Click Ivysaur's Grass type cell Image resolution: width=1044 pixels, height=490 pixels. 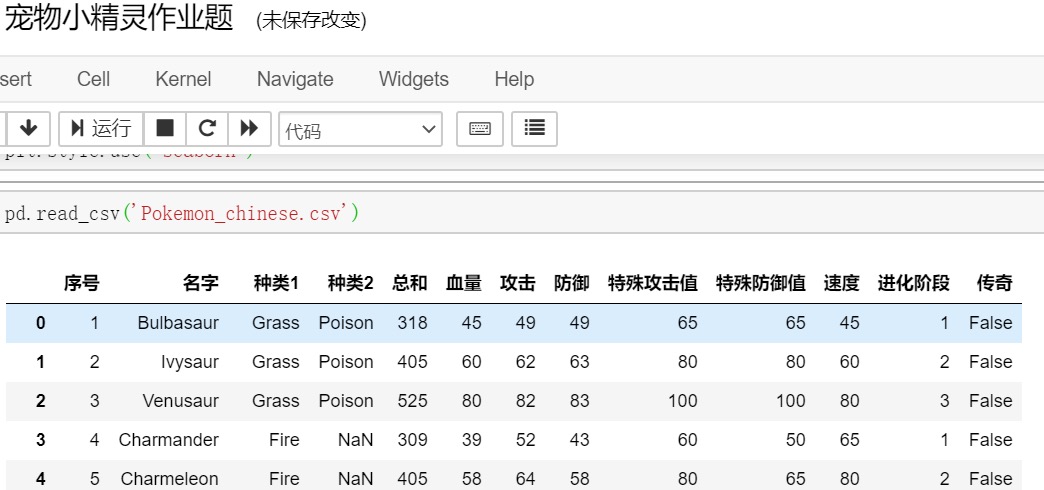pos(276,362)
